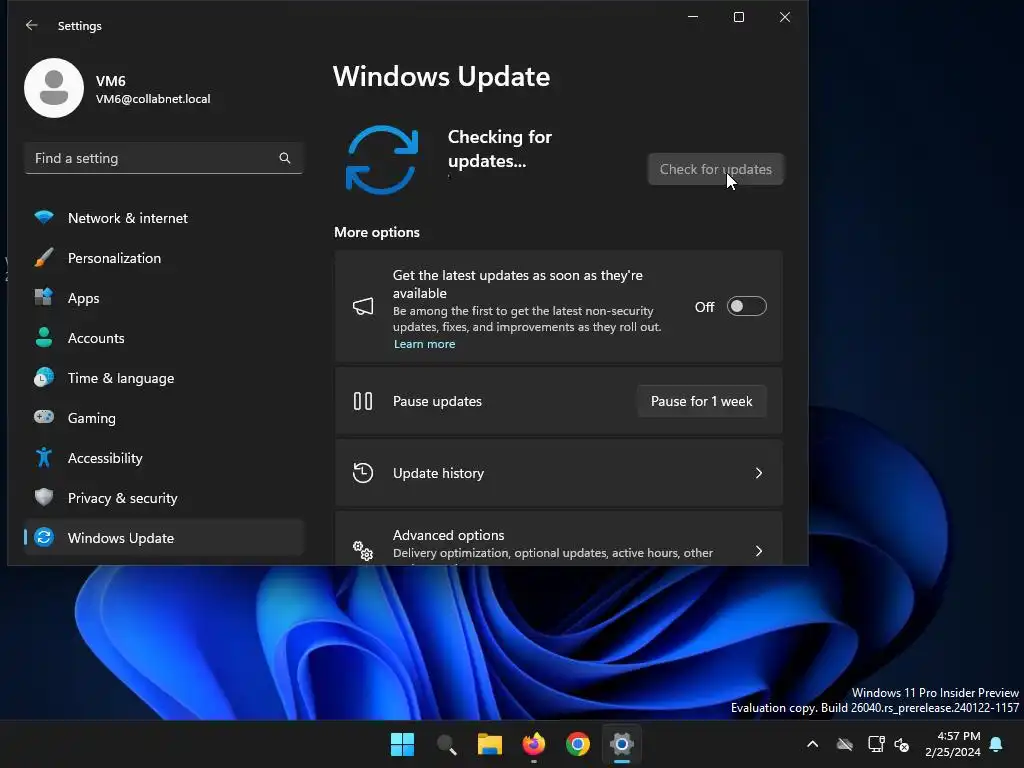Click the Accessibility figure icon
Viewport: 1024px width, 768px height.
[x=44, y=457]
